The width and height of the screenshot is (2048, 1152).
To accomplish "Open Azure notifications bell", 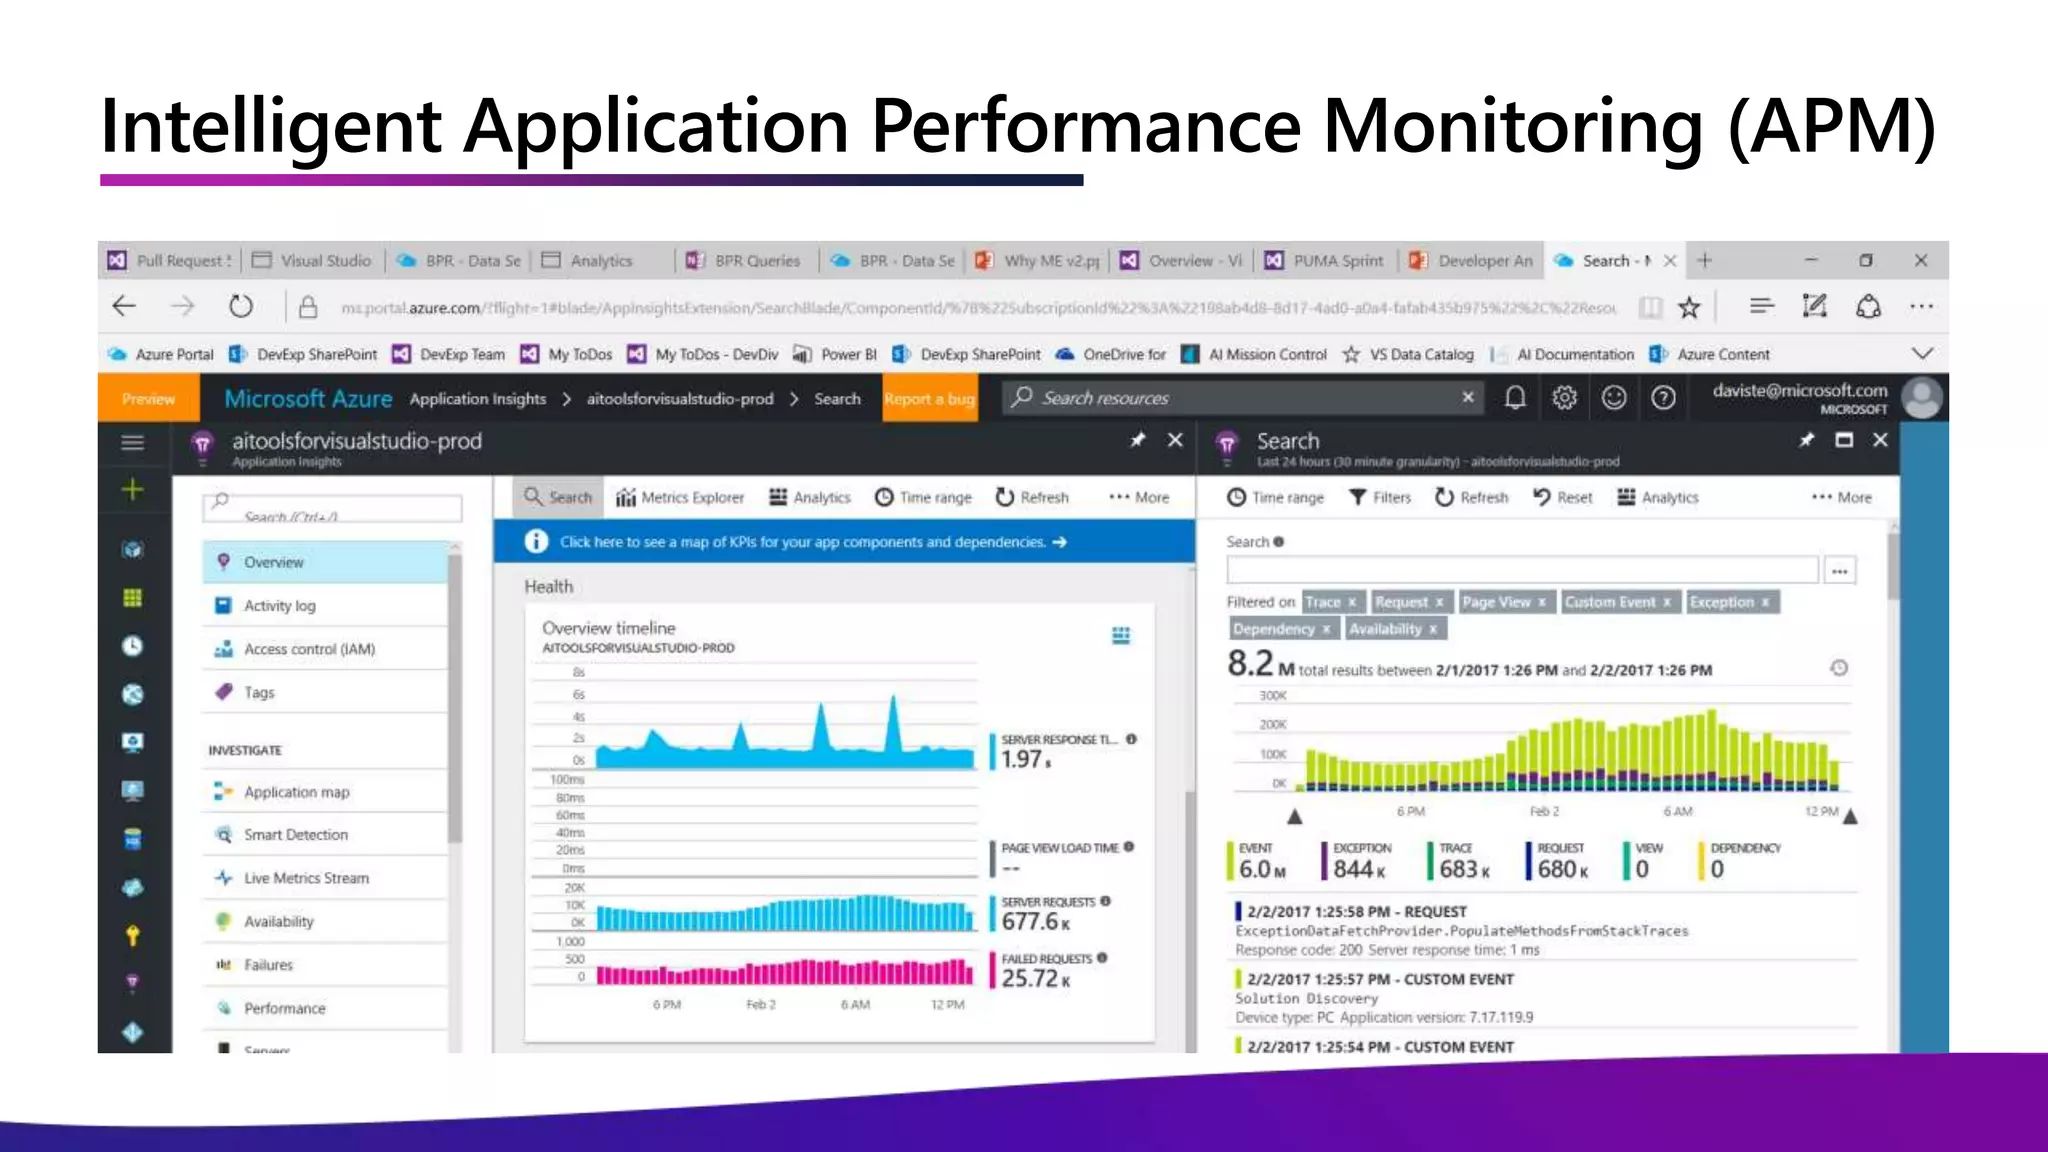I will point(1515,398).
